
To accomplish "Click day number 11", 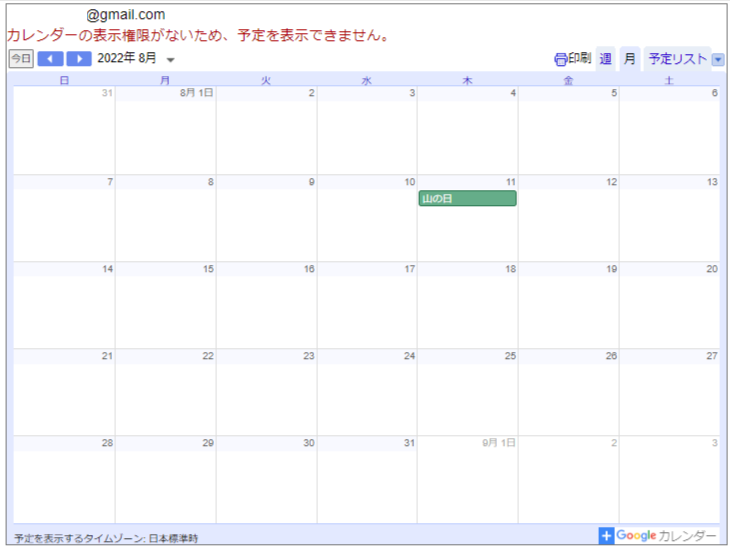I will 511,182.
